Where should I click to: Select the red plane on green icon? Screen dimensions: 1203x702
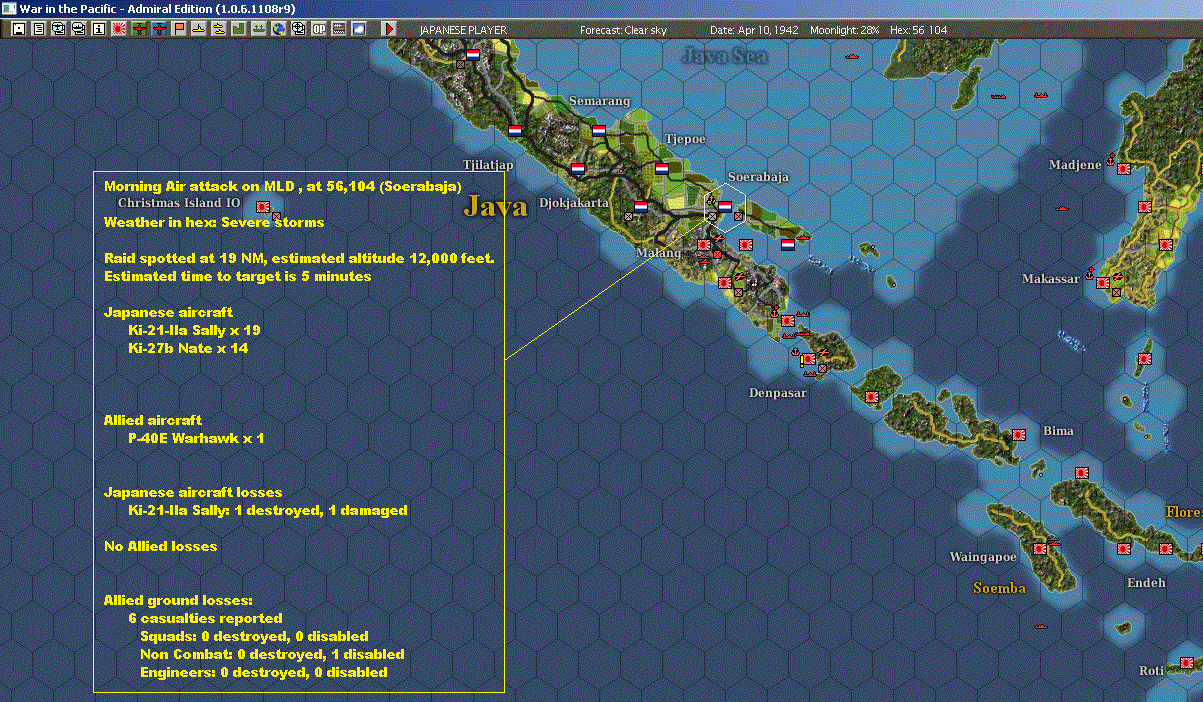[139, 29]
